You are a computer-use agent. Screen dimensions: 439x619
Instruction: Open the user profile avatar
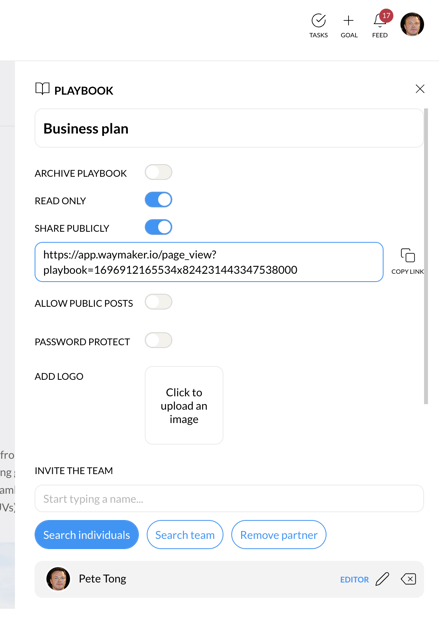(x=412, y=24)
